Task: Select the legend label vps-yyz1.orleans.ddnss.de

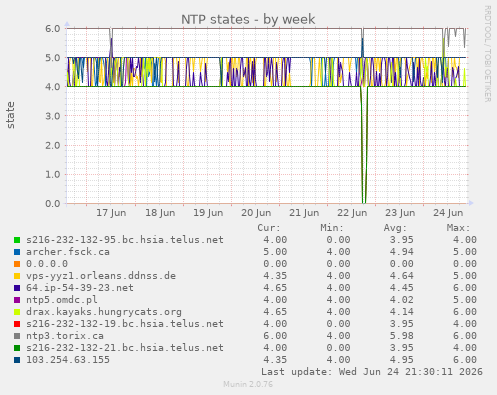Action: click(x=101, y=276)
